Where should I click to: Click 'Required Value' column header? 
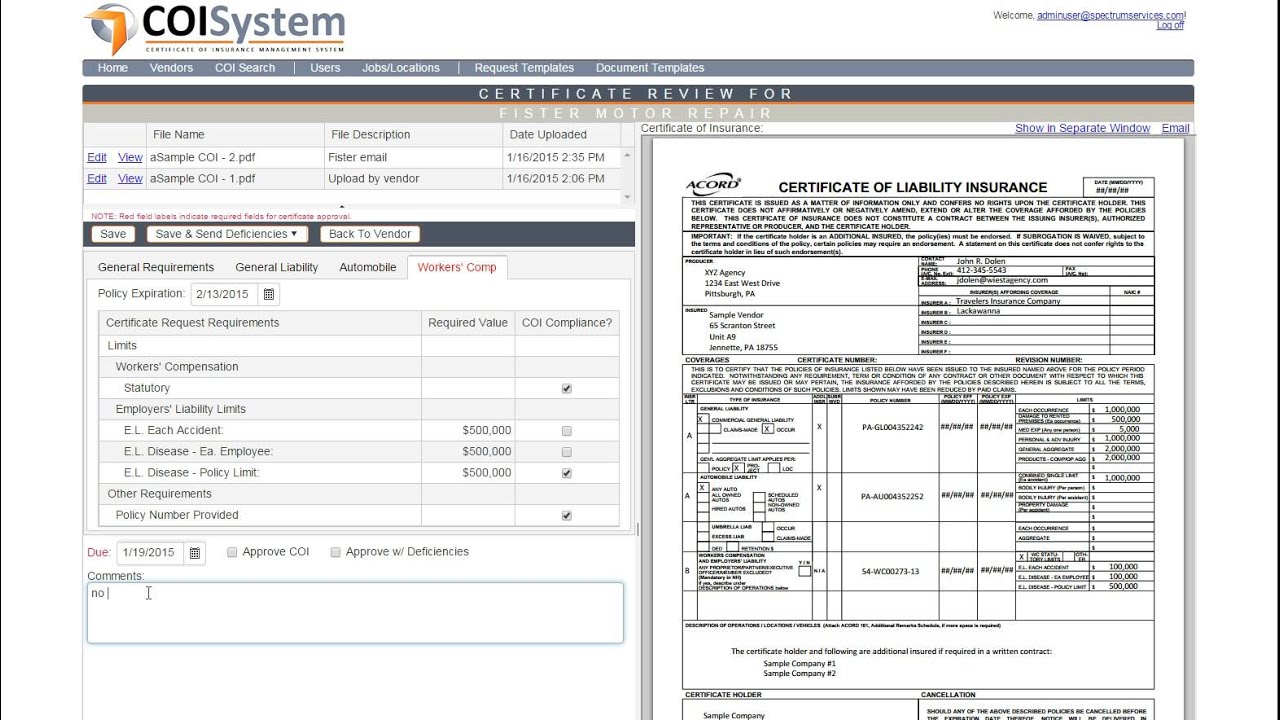[x=468, y=323]
